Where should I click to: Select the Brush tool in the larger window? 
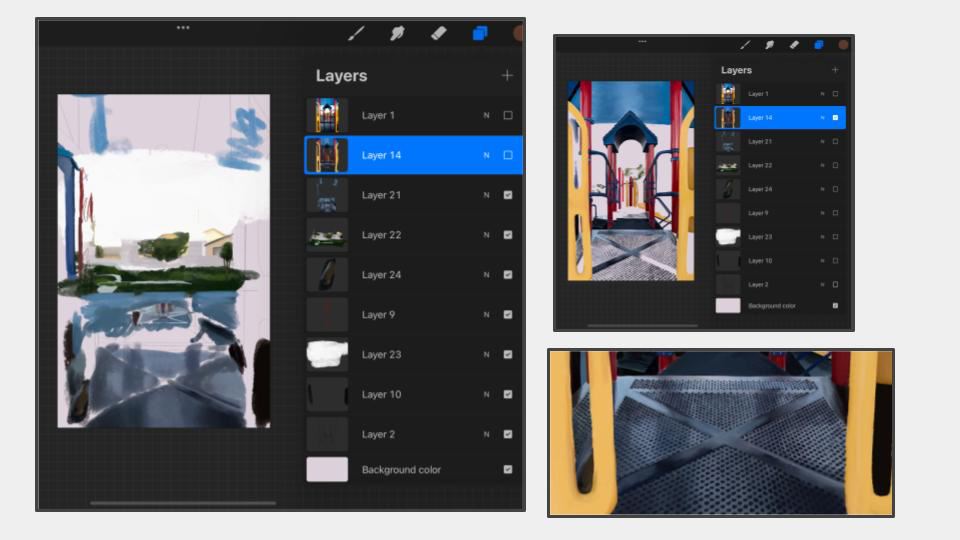pyautogui.click(x=356, y=33)
